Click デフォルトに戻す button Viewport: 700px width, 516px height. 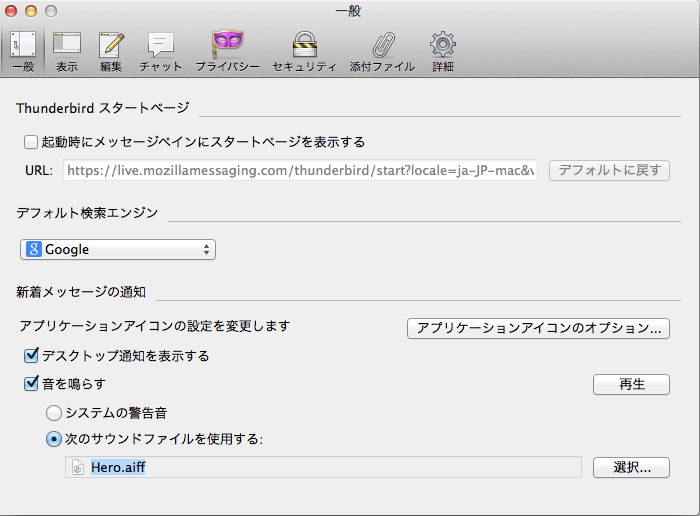608,170
